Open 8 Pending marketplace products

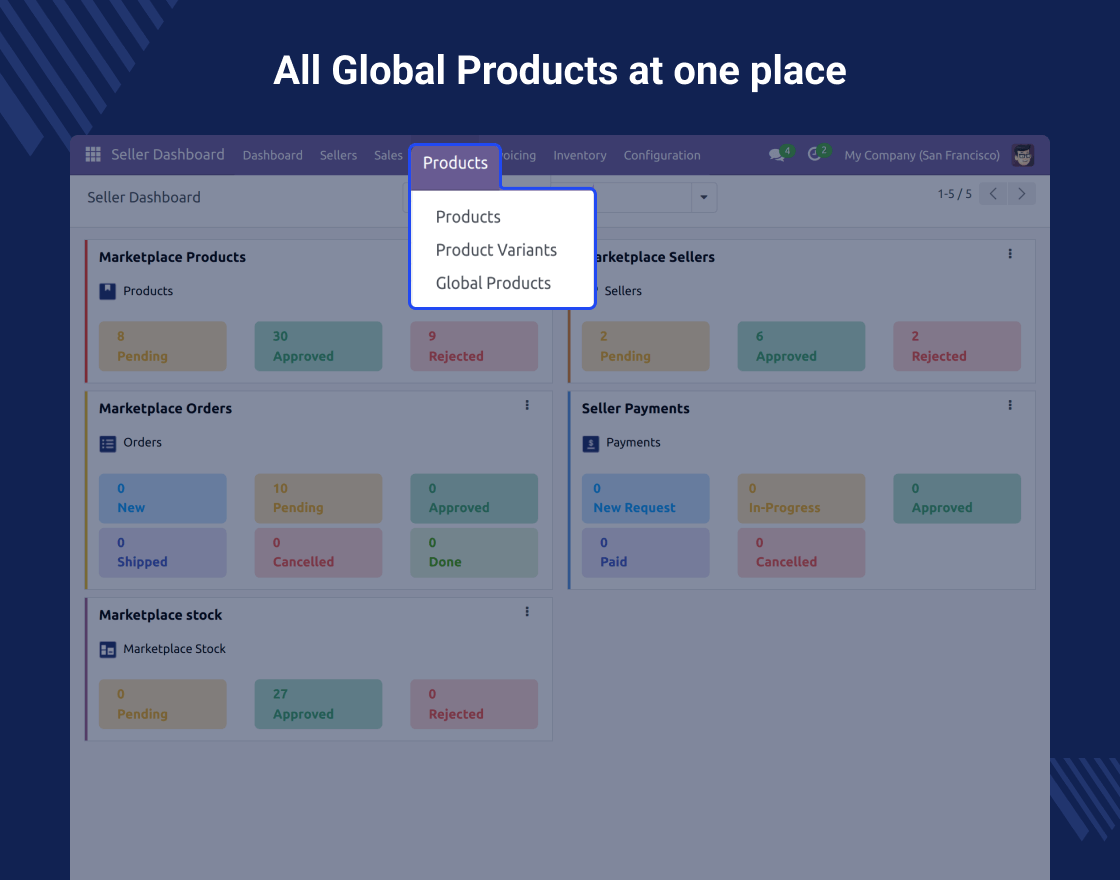[x=163, y=346]
